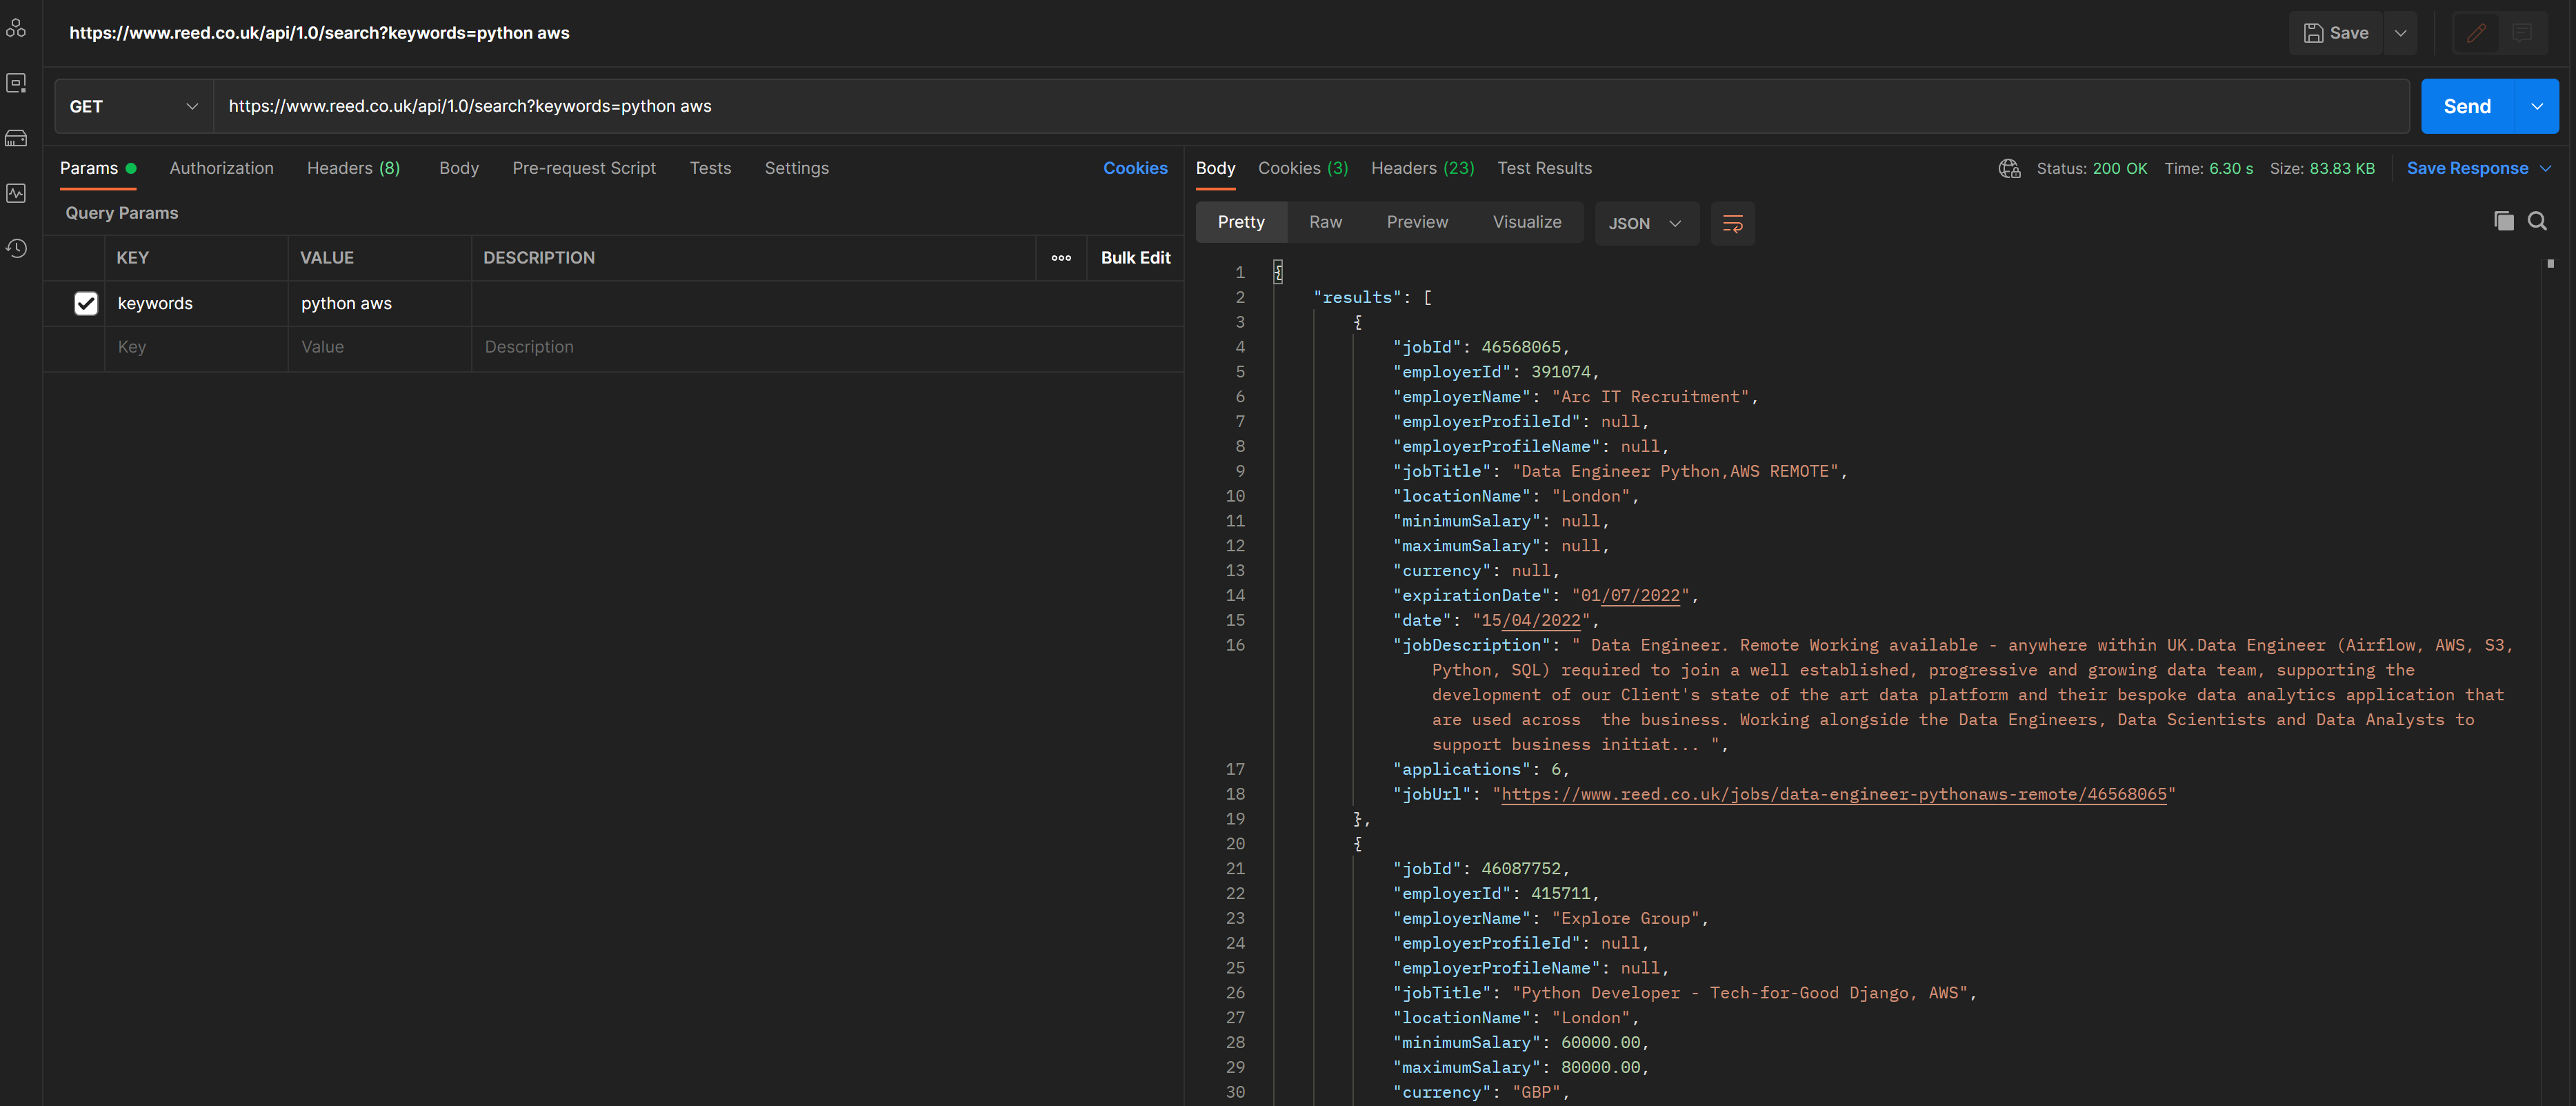Open the Pre-request Script tab
This screenshot has width=2576, height=1106.
[584, 168]
